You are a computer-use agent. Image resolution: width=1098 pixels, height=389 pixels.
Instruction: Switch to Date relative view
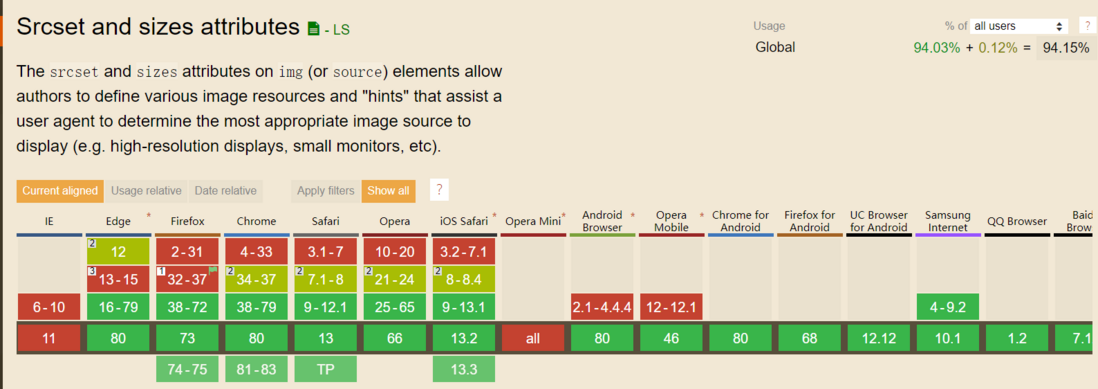tap(225, 191)
